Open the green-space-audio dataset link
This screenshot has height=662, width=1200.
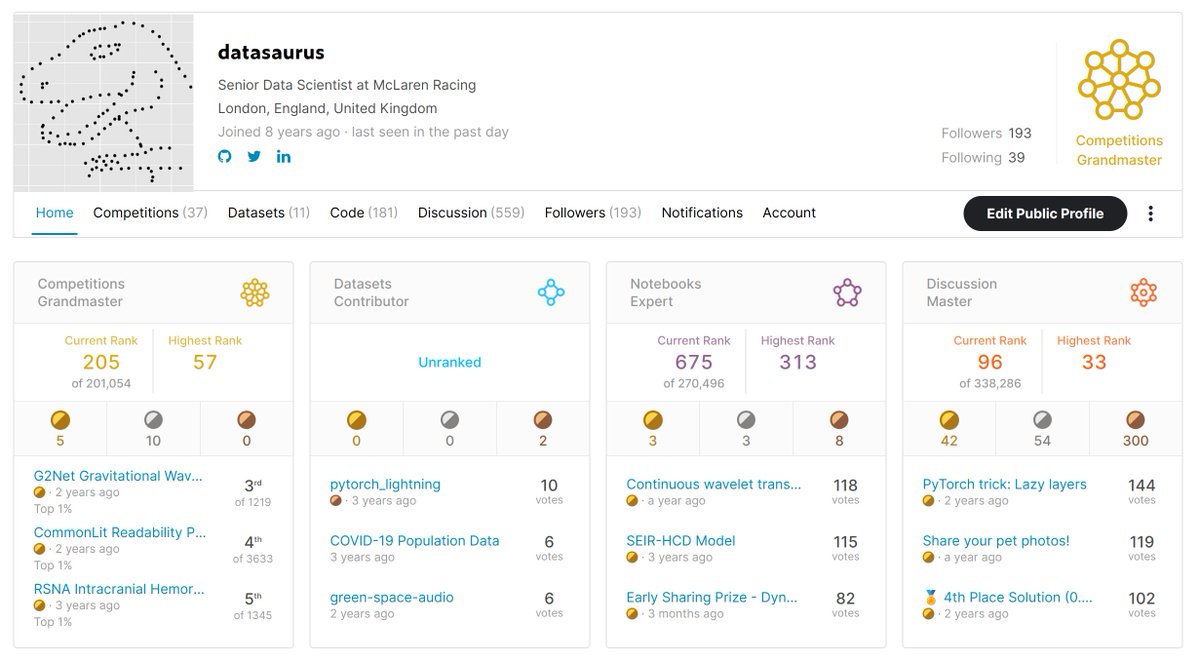point(392,597)
